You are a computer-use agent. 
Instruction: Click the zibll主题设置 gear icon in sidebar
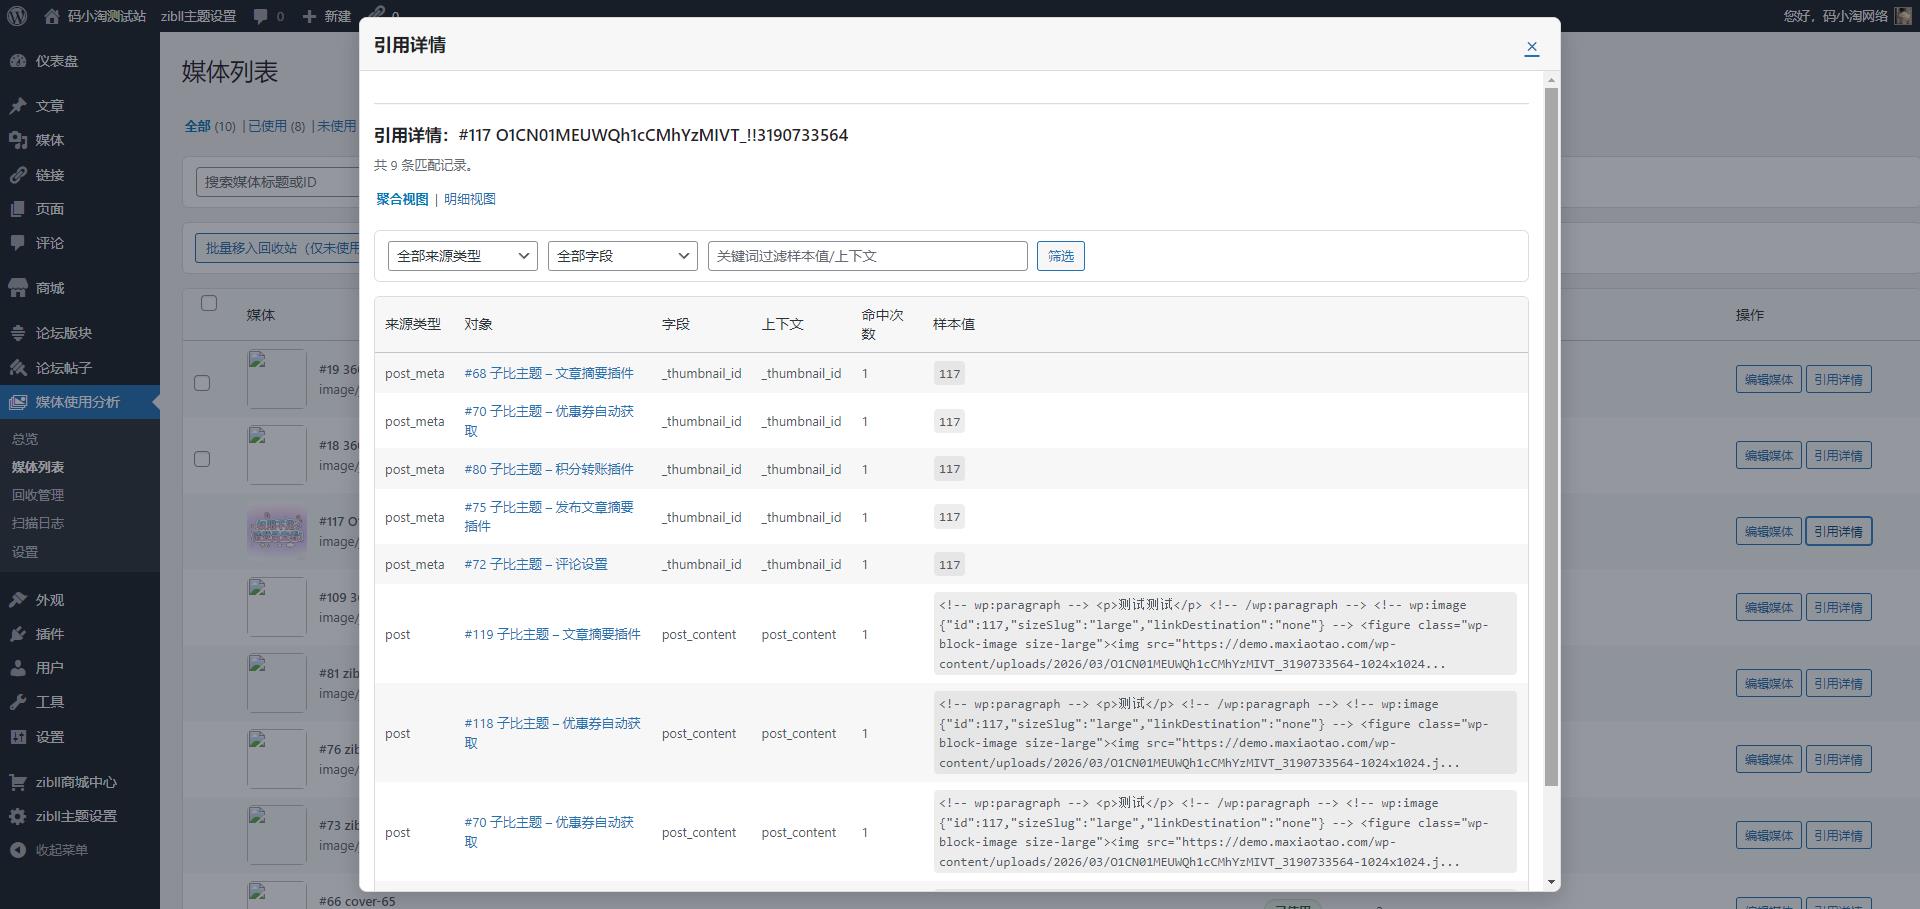point(18,816)
